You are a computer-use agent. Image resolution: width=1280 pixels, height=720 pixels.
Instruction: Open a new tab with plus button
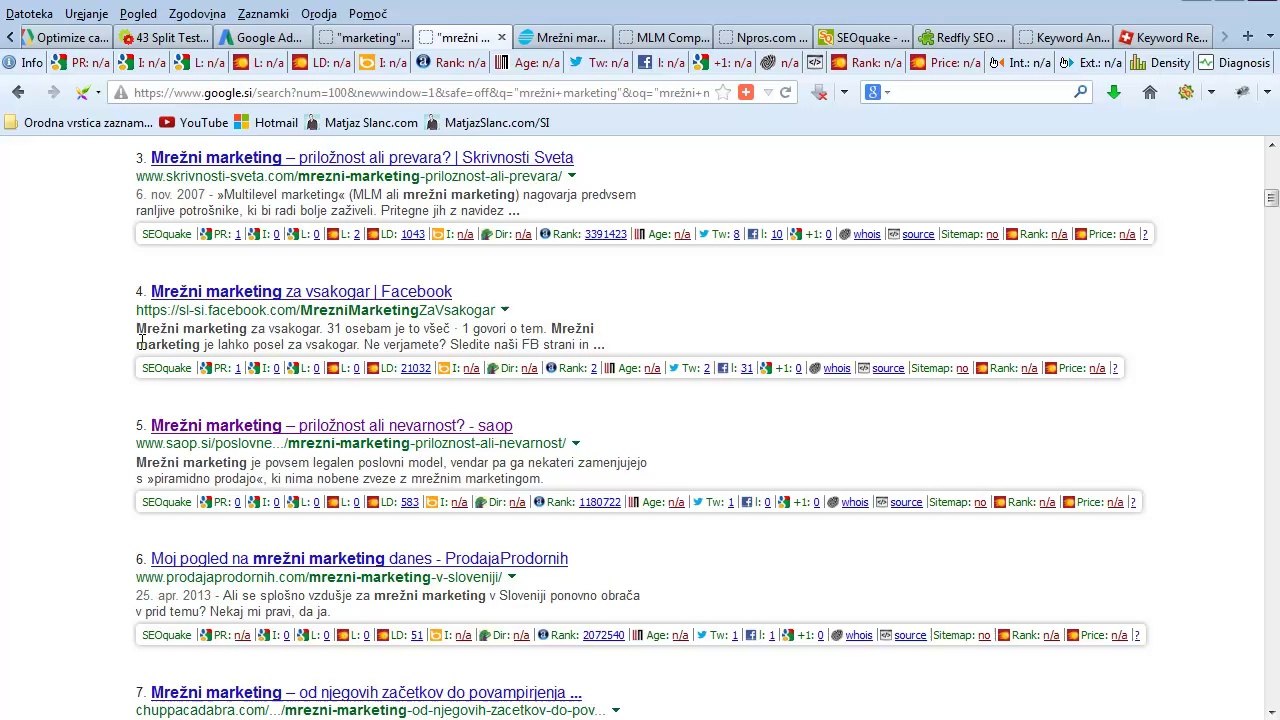point(1247,36)
